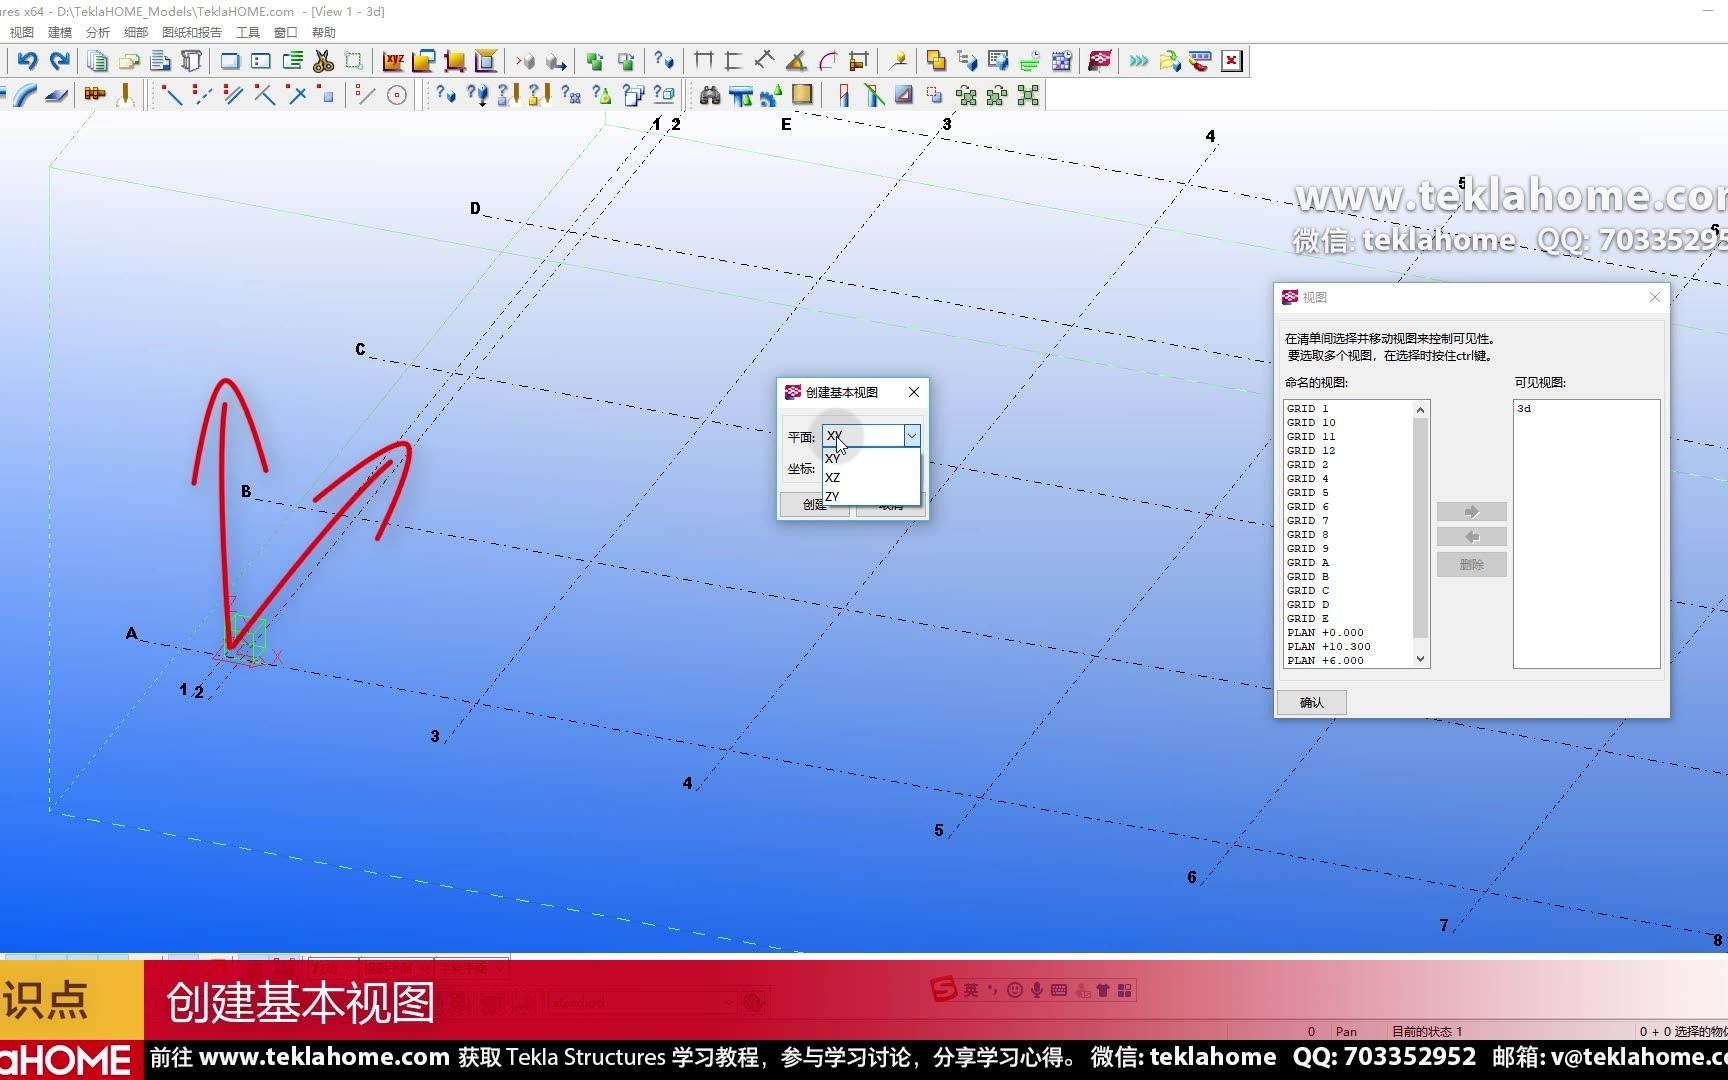The width and height of the screenshot is (1728, 1080).
Task: Click the Sogou microphone voice input icon
Action: point(1037,990)
